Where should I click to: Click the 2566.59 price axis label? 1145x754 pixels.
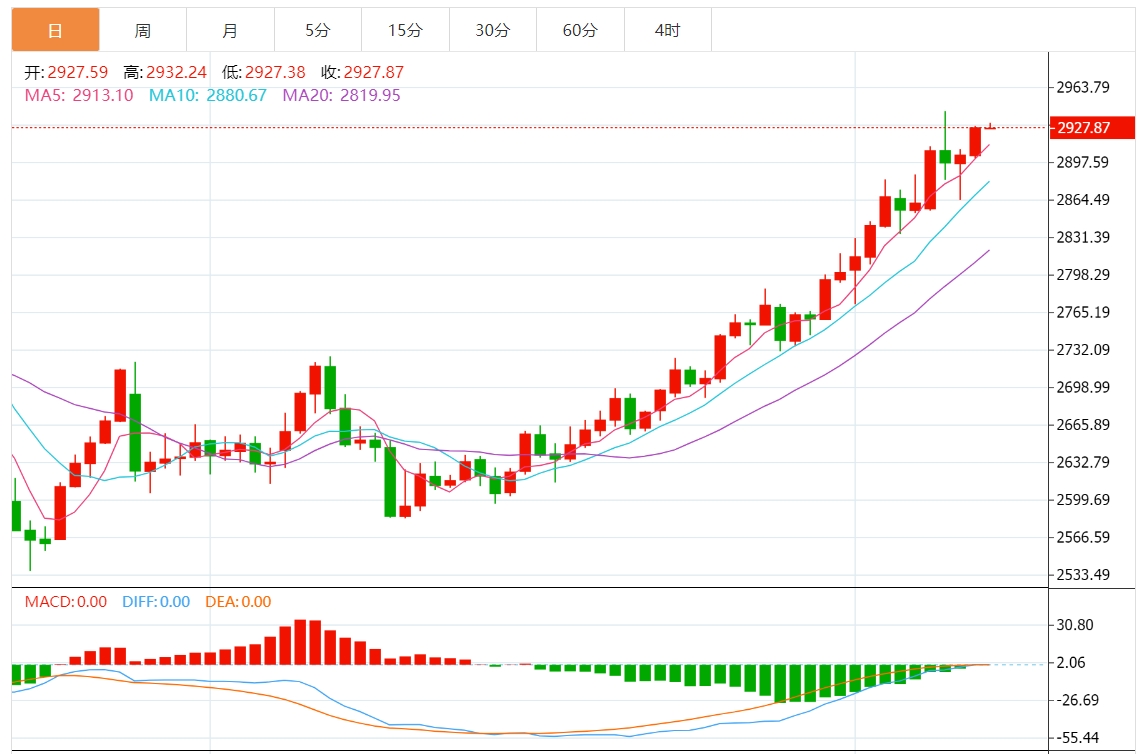(1083, 537)
